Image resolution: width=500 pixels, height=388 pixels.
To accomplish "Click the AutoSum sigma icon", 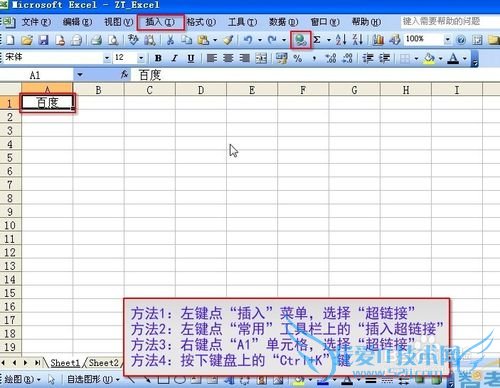I will click(x=317, y=40).
